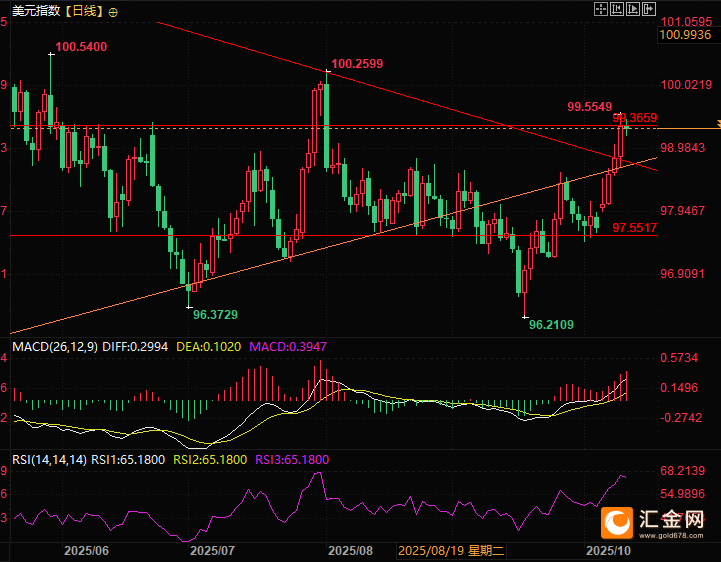Click the 0.1496 MACD scale value
The width and height of the screenshot is (721, 562).
[x=679, y=388]
